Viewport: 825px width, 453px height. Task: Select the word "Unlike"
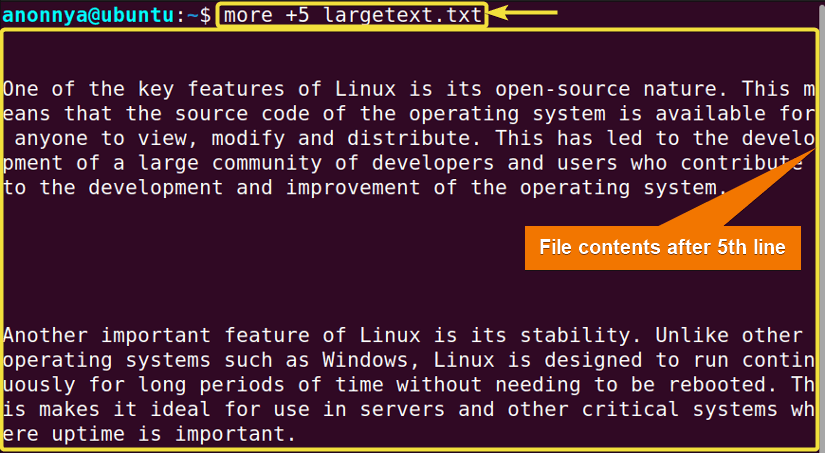pyautogui.click(x=692, y=335)
